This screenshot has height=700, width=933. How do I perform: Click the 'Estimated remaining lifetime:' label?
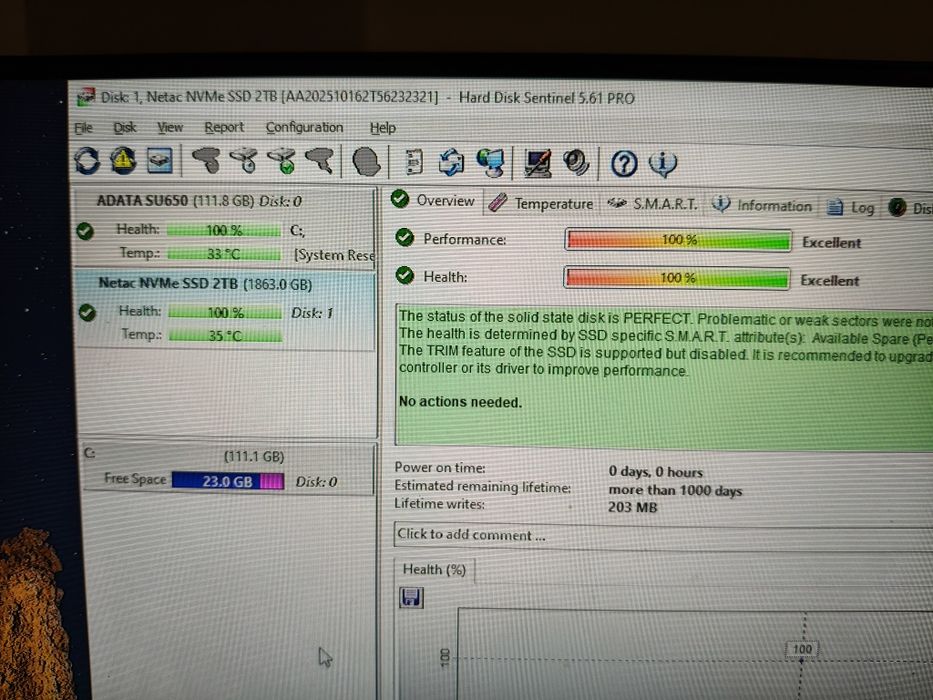point(483,486)
